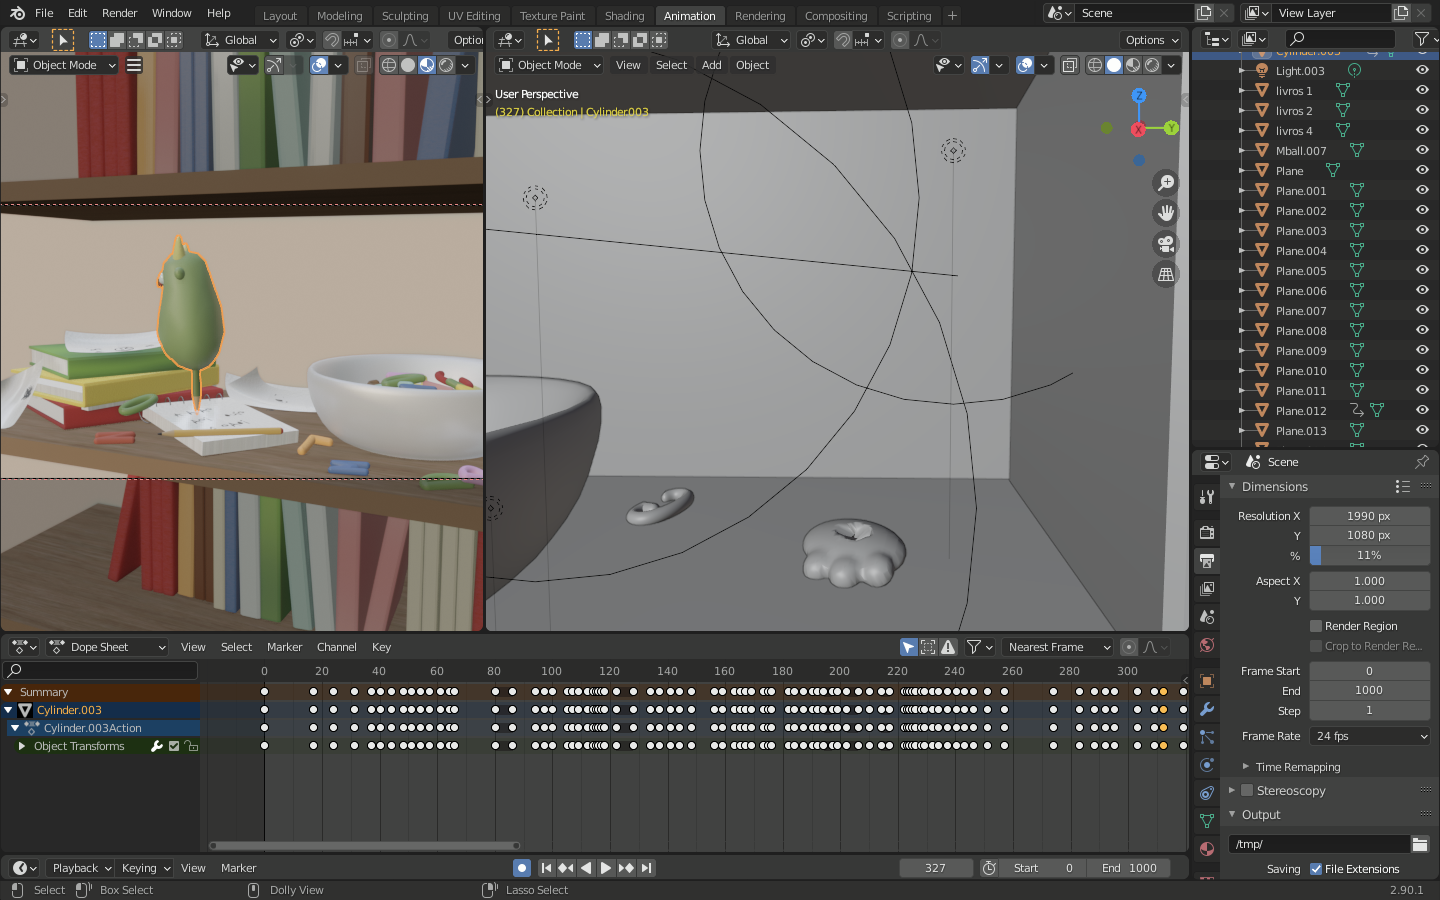Open the Render menu
Screen dimensions: 1440x900
(120, 13)
